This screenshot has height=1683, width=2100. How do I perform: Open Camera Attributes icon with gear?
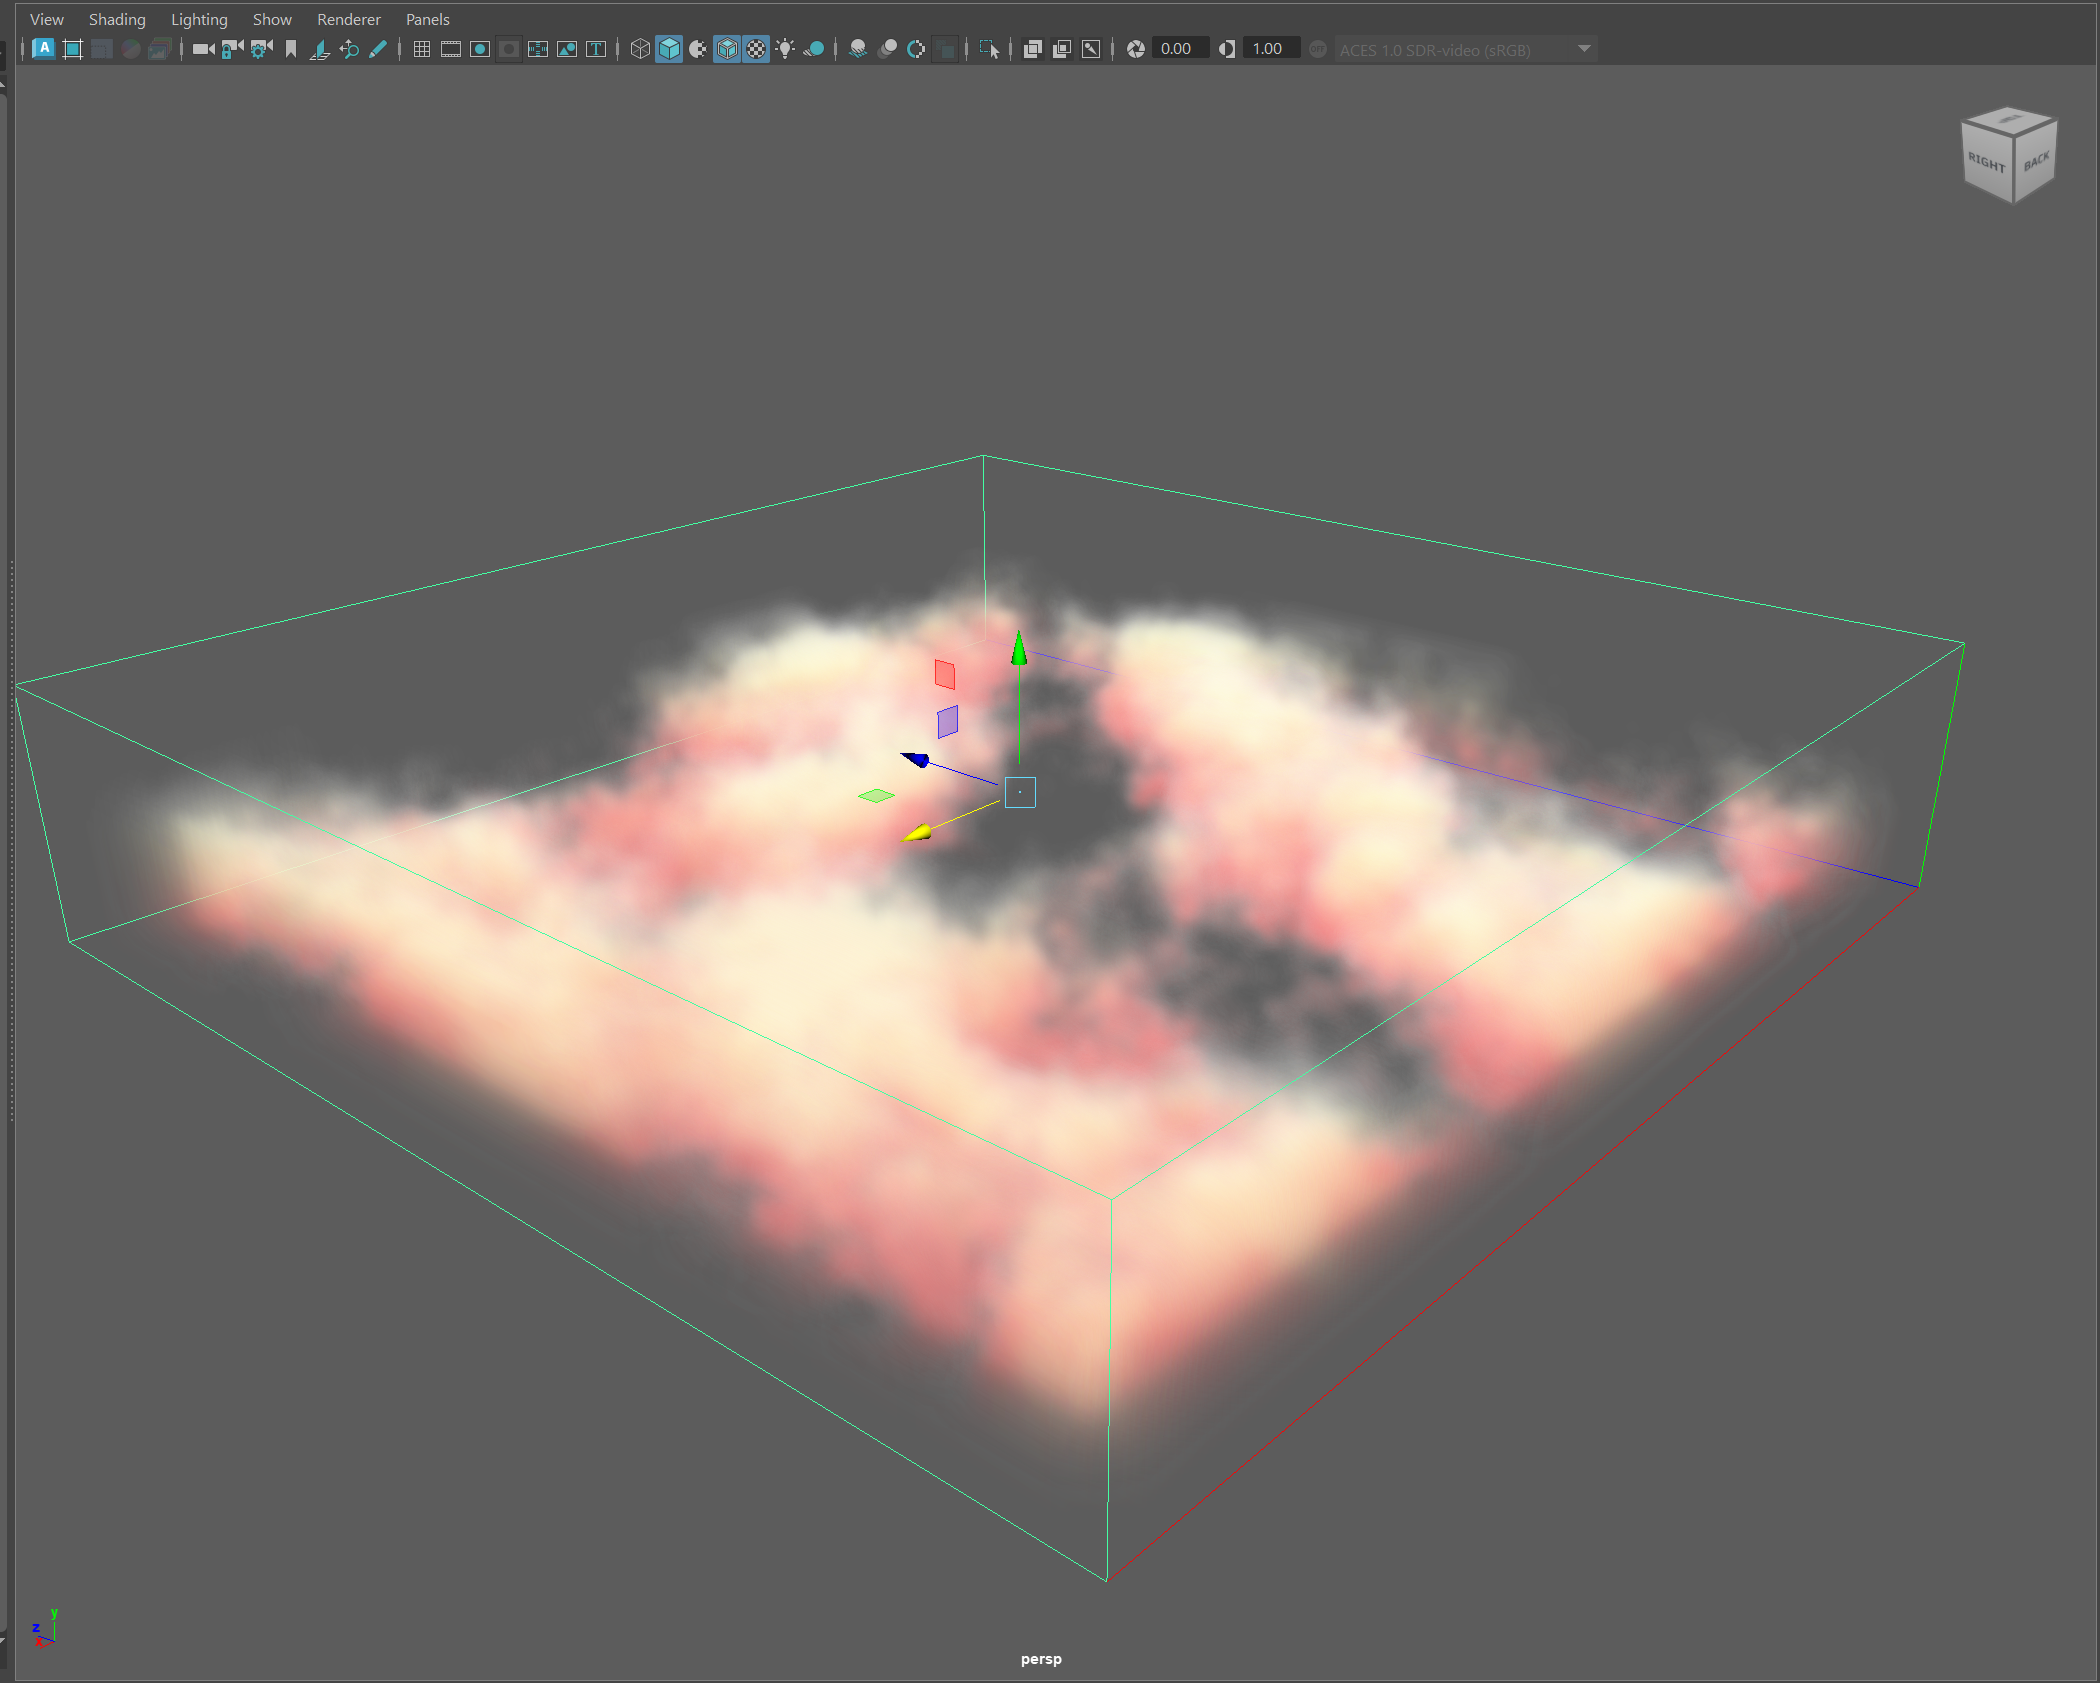click(262, 49)
